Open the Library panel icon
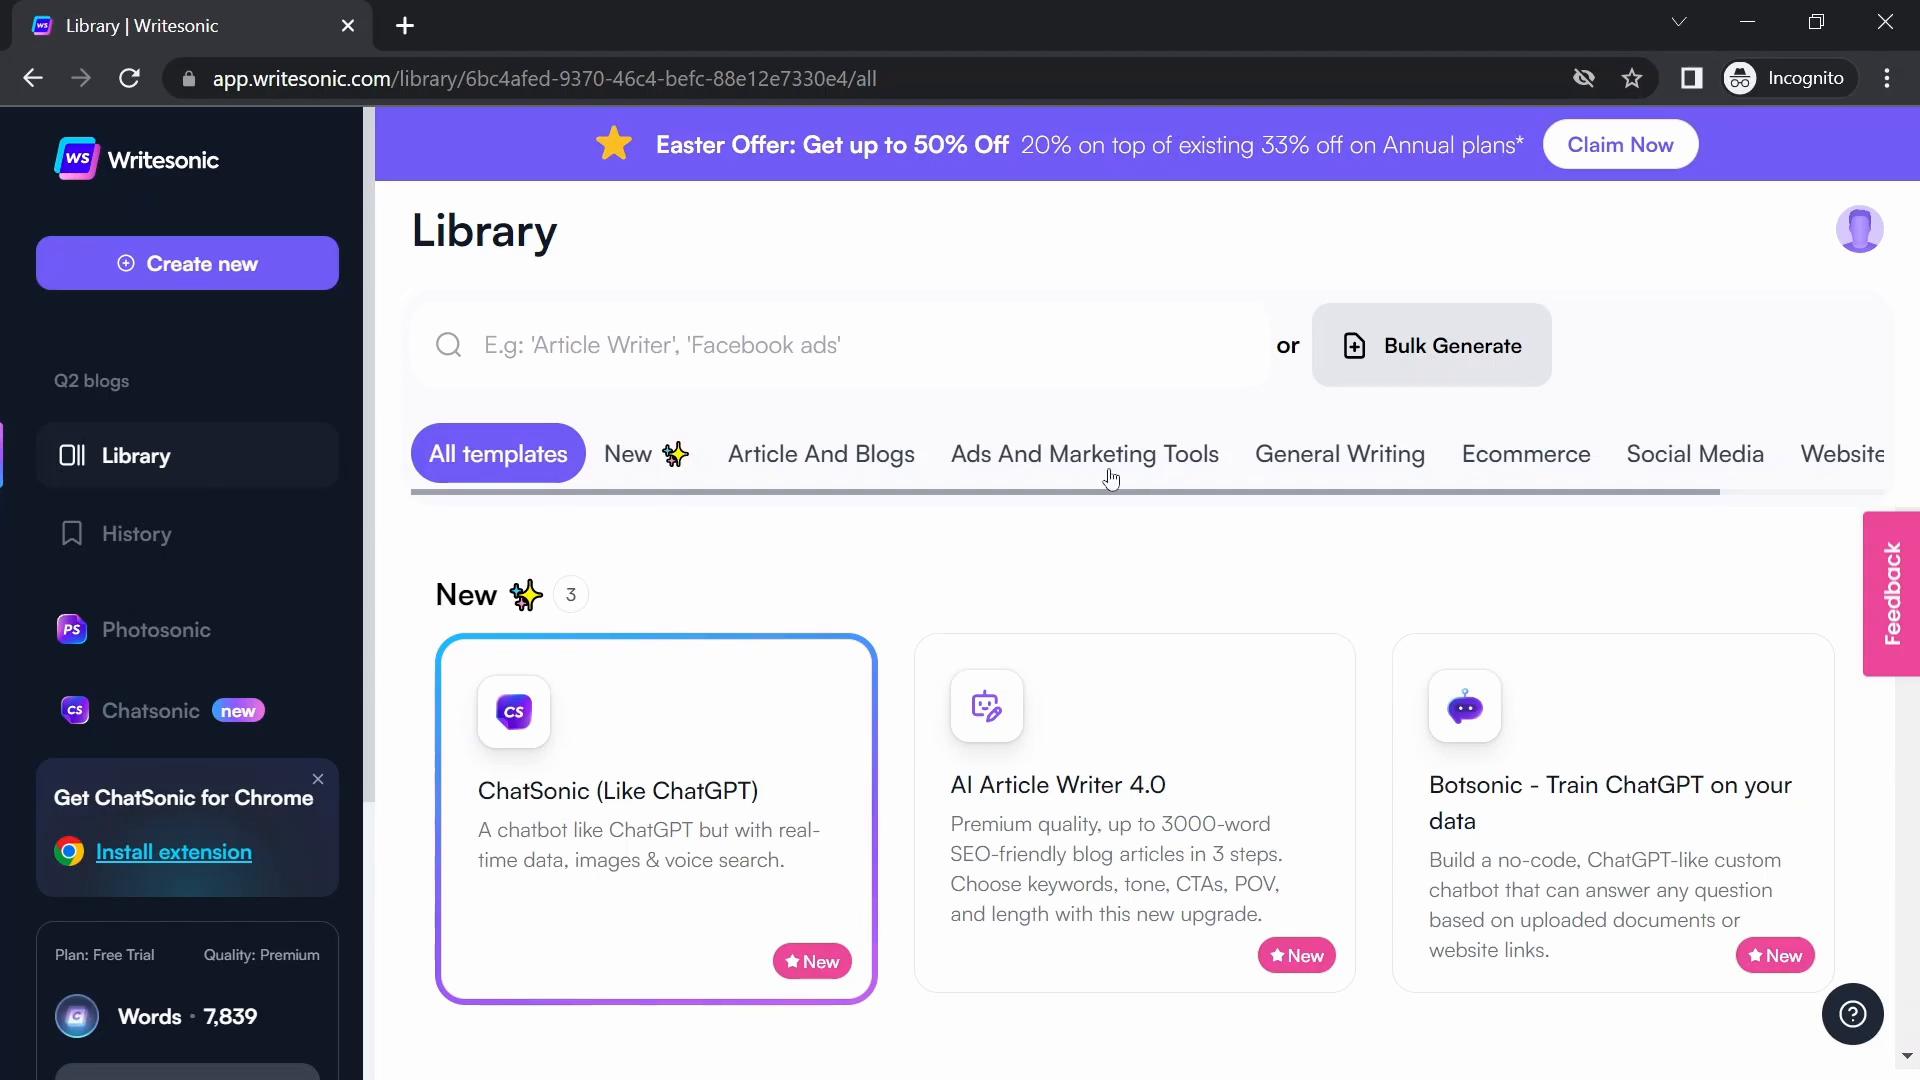 click(x=71, y=455)
